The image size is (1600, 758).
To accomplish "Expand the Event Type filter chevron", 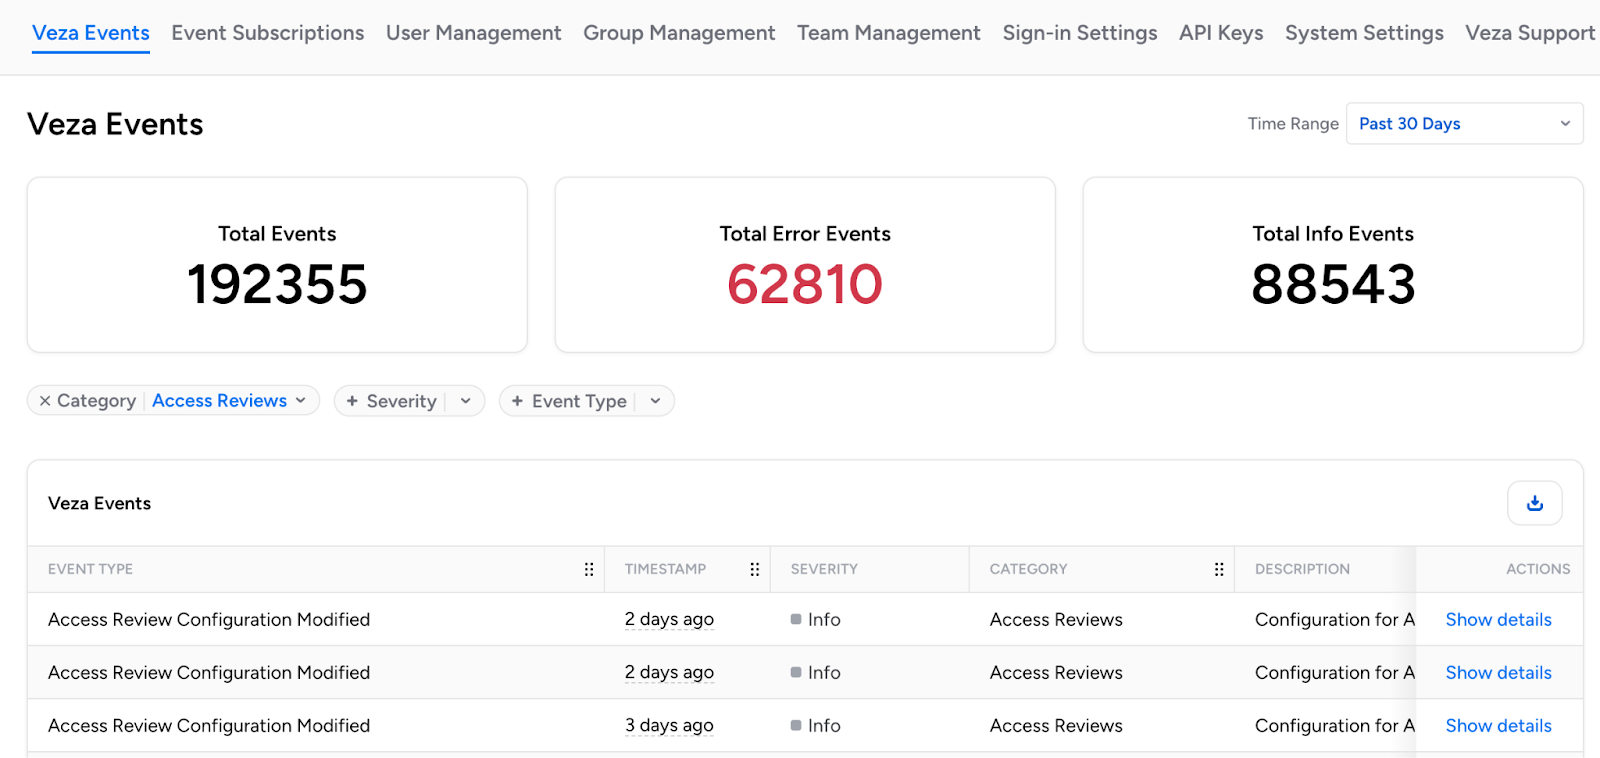I will click(656, 401).
